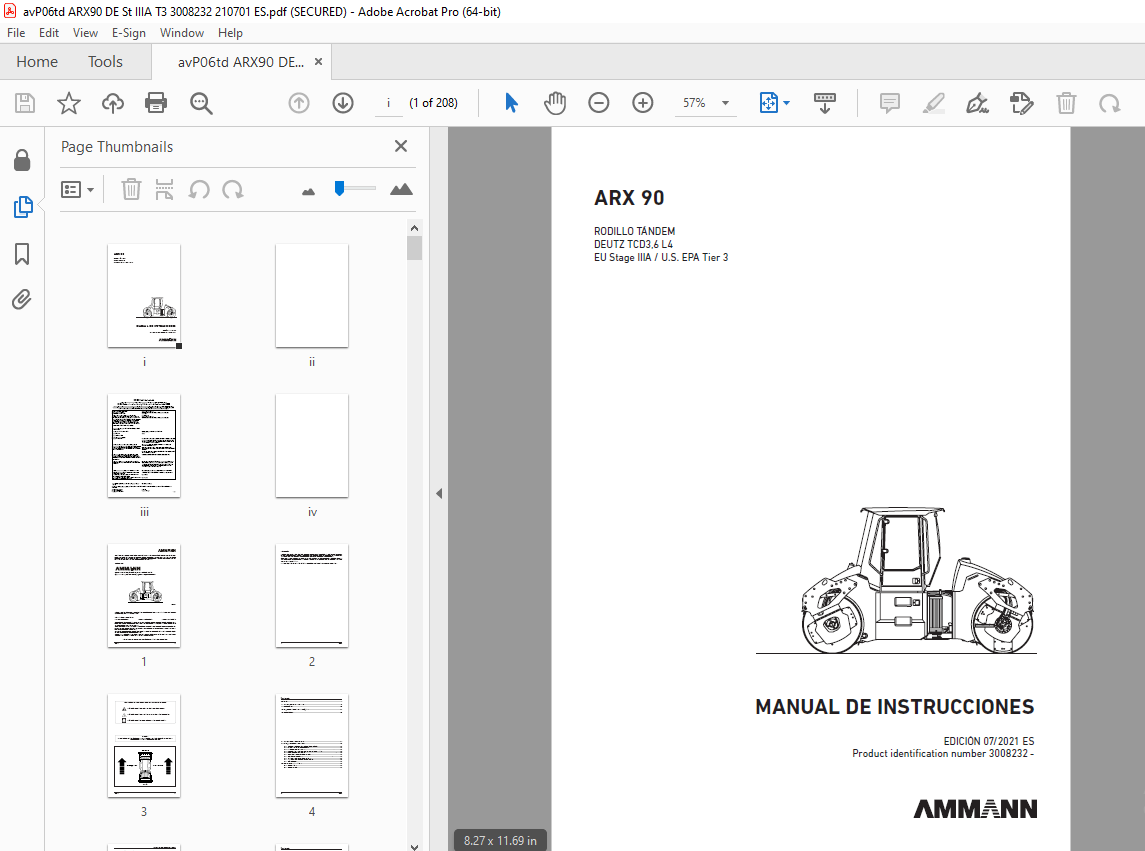
Task: Click the page number input field
Action: point(388,103)
